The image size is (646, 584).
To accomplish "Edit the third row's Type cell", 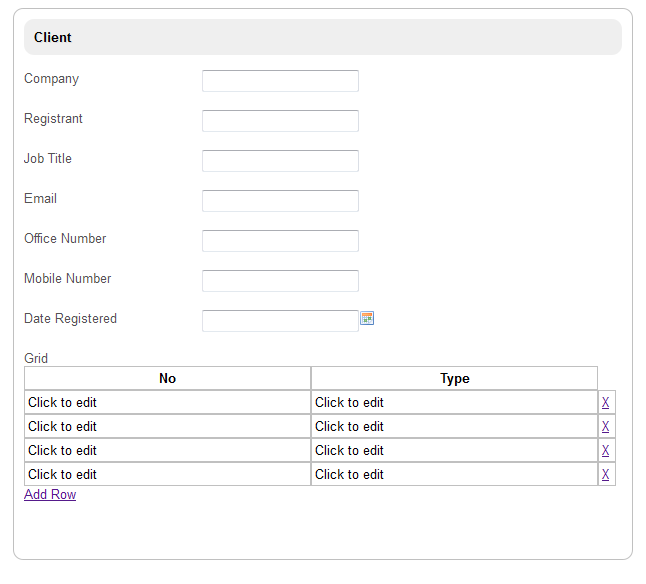I will [454, 451].
